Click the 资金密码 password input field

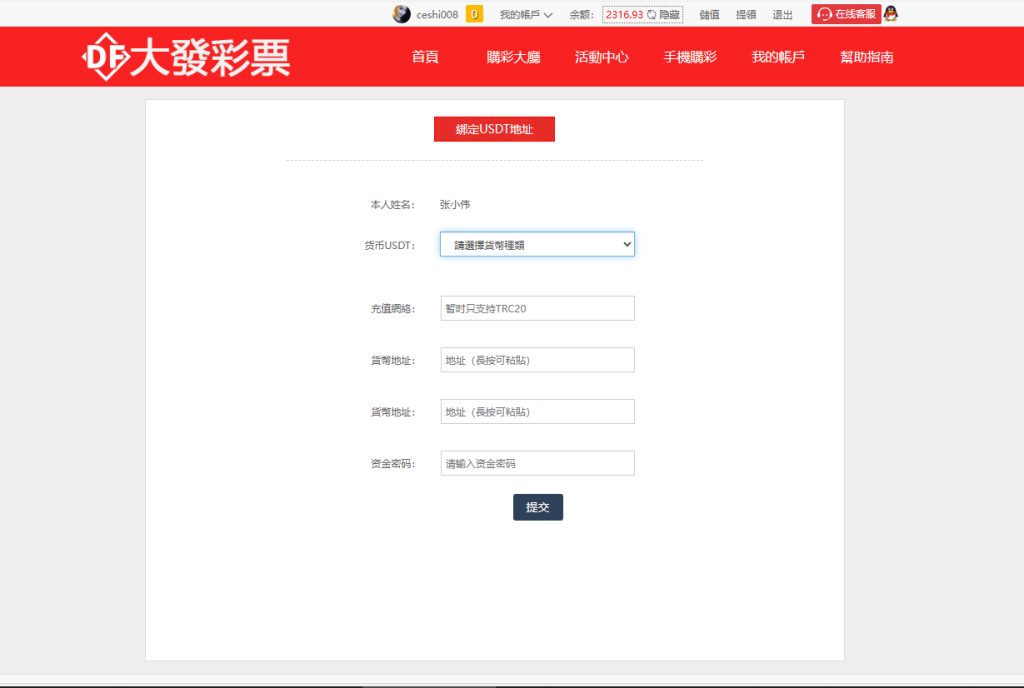pyautogui.click(x=537, y=462)
